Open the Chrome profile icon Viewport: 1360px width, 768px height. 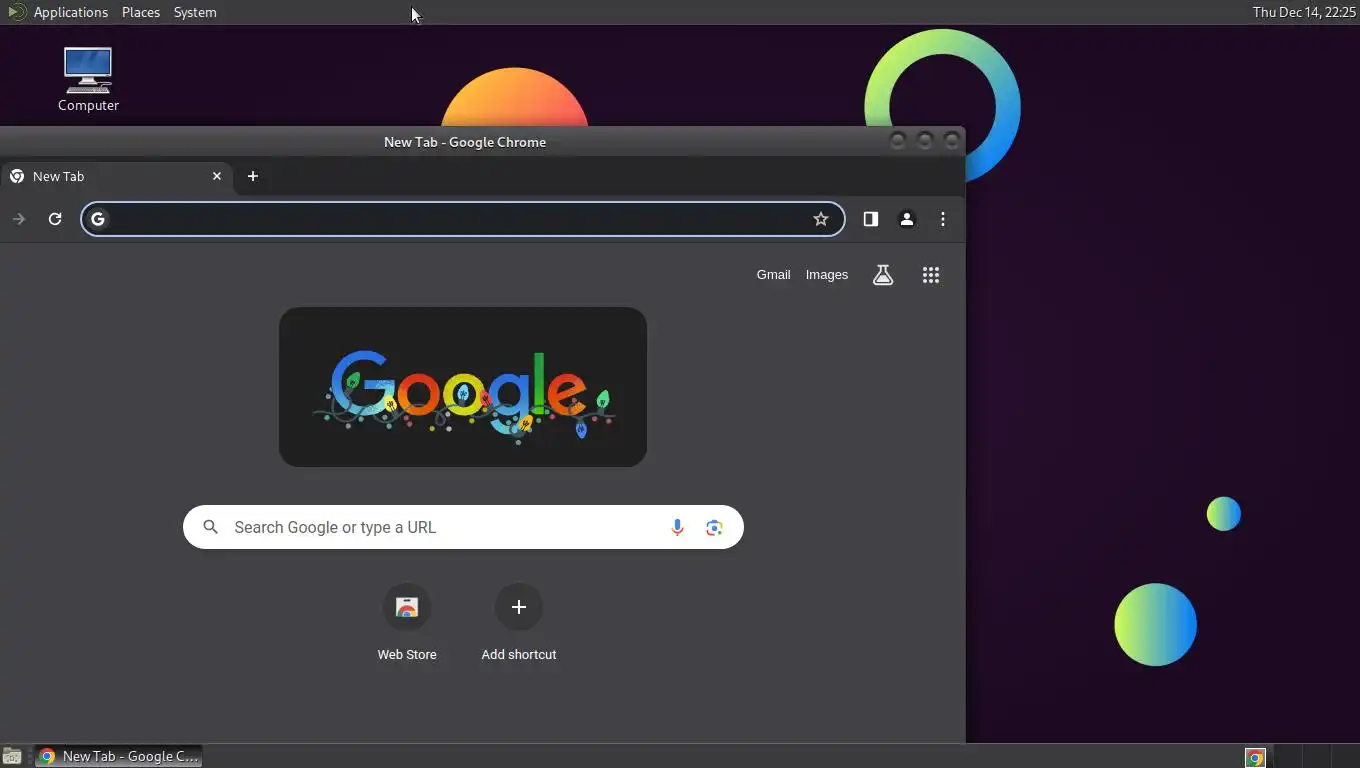tap(907, 219)
